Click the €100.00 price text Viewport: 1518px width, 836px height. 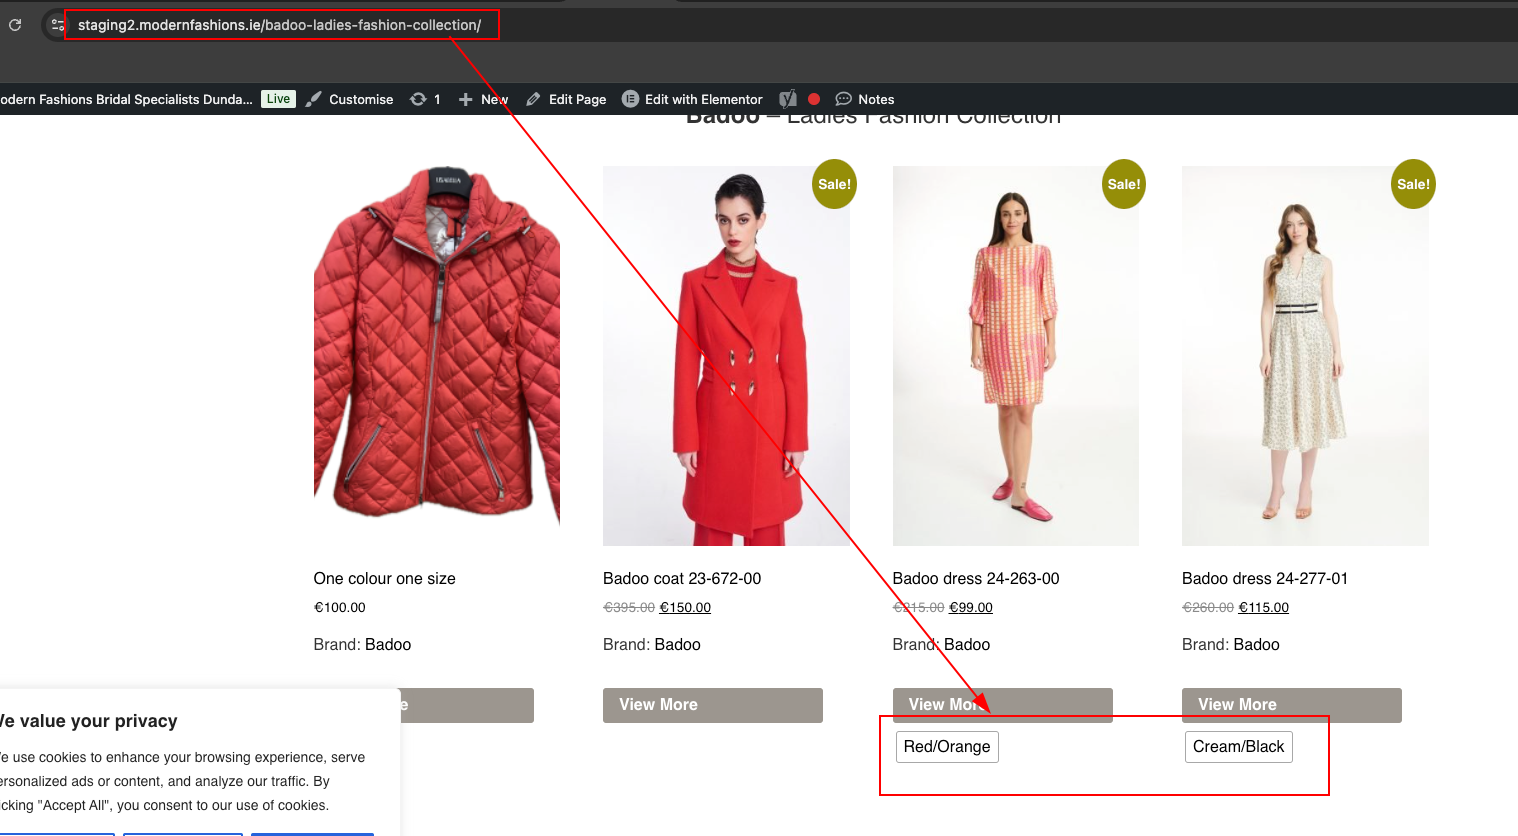click(x=340, y=607)
